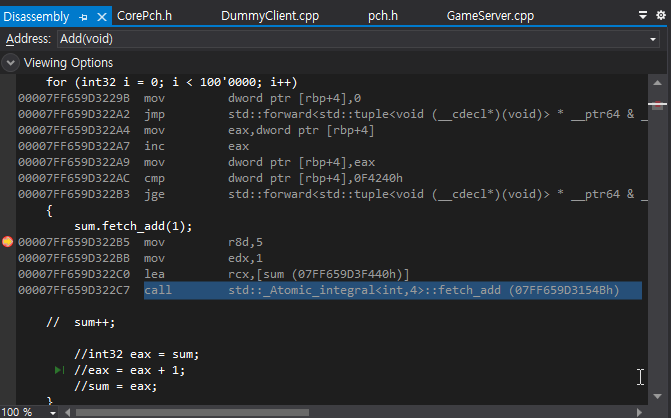Click the commented // sum++; line
The image size is (671, 418).
pos(81,323)
